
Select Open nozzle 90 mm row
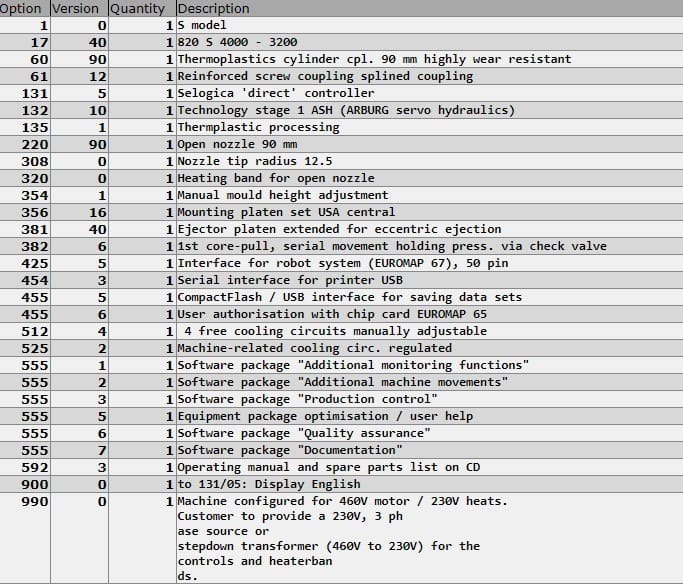(x=342, y=144)
